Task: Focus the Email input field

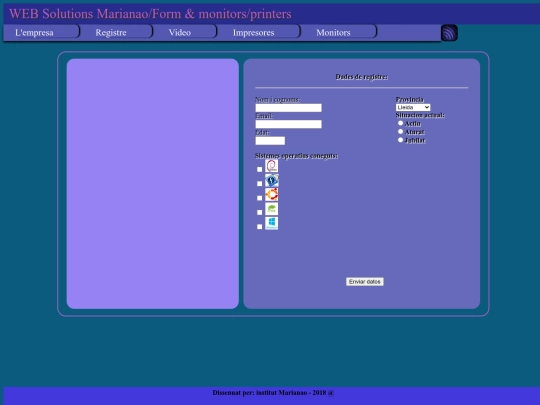Action: [x=289, y=124]
